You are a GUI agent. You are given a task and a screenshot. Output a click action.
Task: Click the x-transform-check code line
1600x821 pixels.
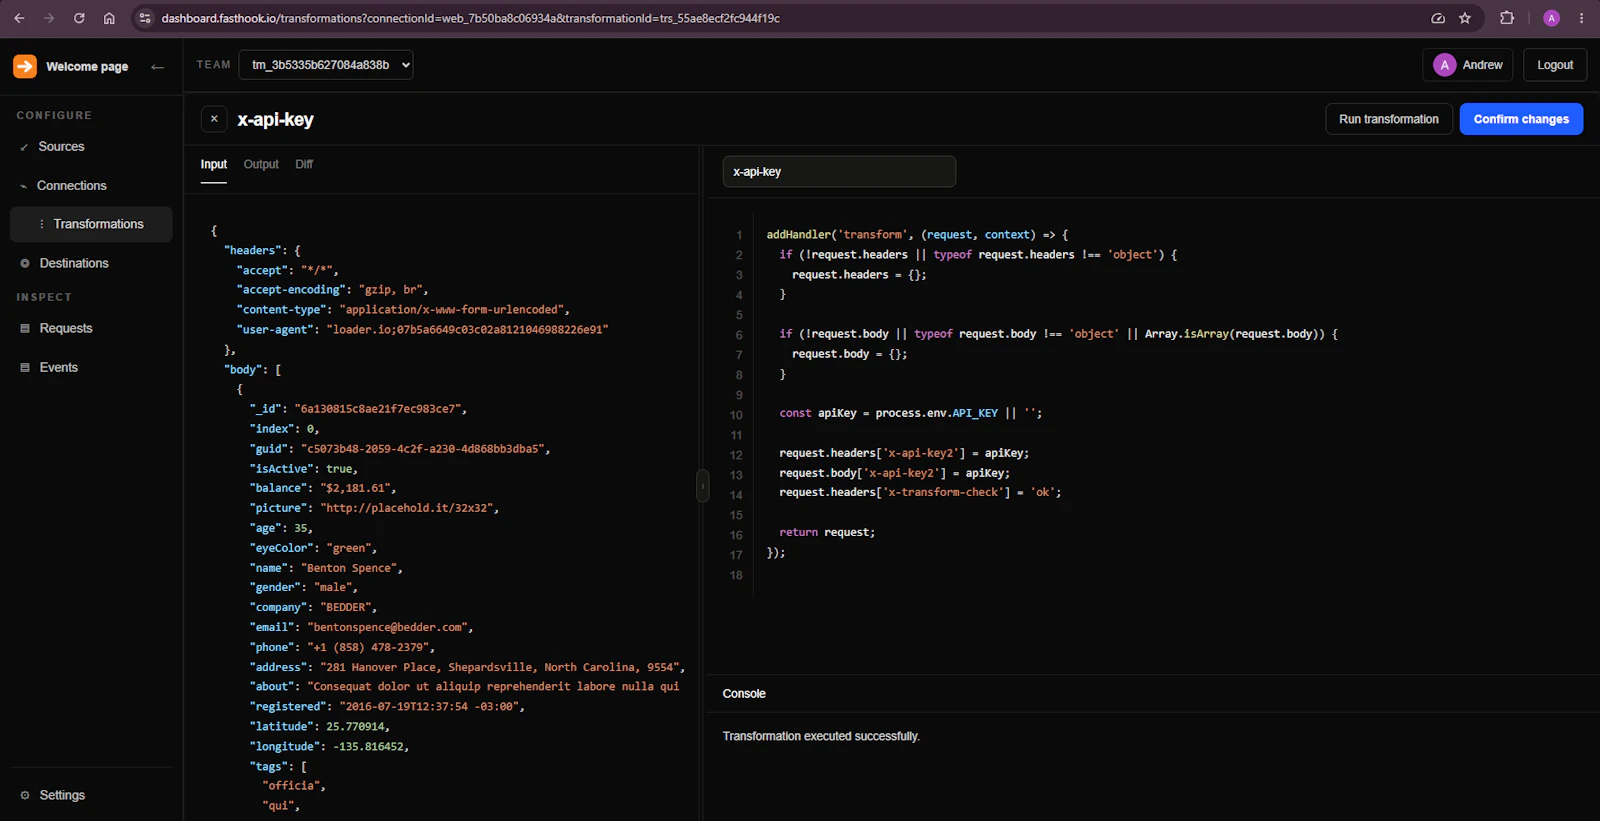(x=920, y=493)
